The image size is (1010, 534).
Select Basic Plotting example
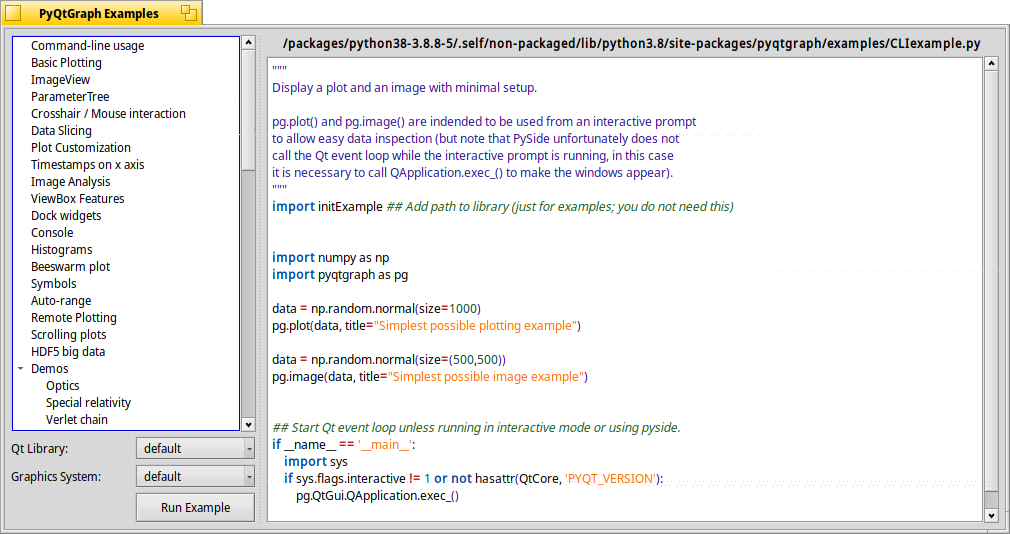pos(66,62)
